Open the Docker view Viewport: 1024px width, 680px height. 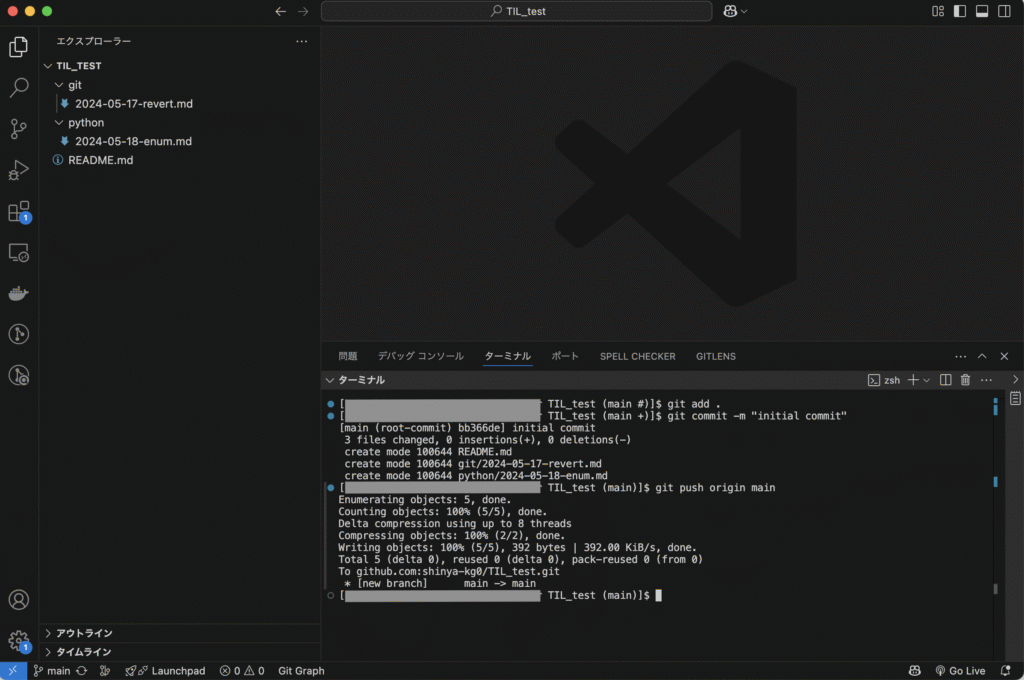click(19, 293)
